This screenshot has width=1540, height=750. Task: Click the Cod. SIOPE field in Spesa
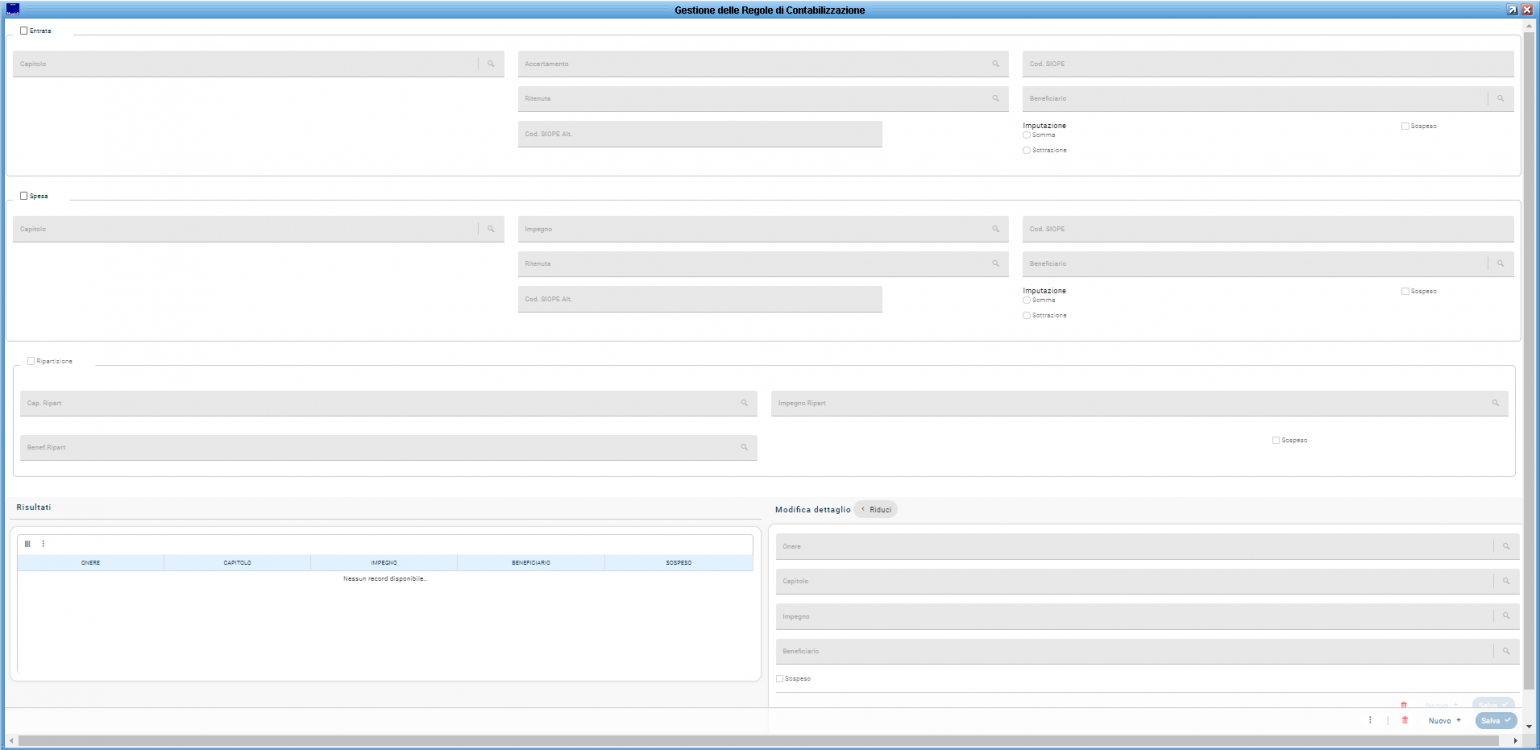click(x=1268, y=229)
